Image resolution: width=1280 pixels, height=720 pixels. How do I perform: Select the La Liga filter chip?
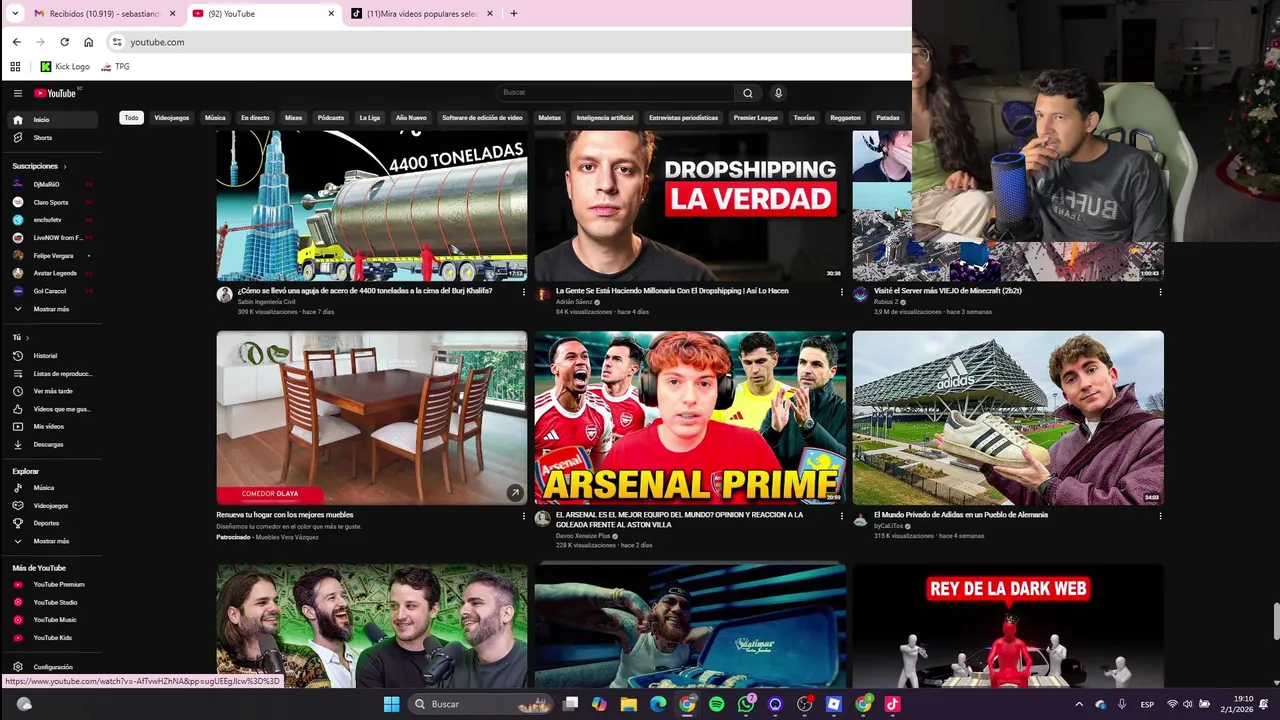tap(370, 118)
